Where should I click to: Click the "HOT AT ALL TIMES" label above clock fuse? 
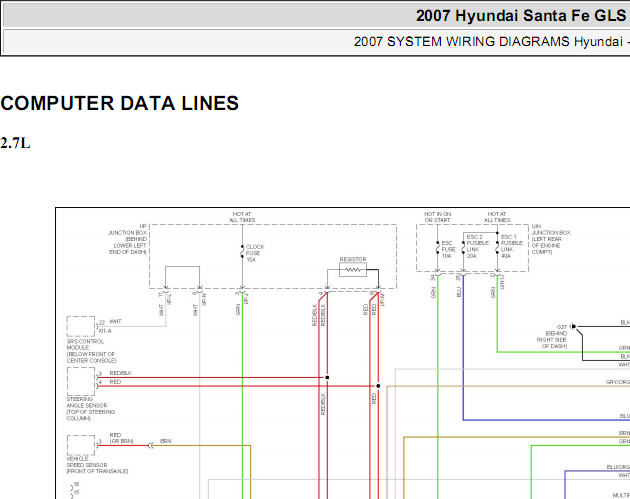242,217
